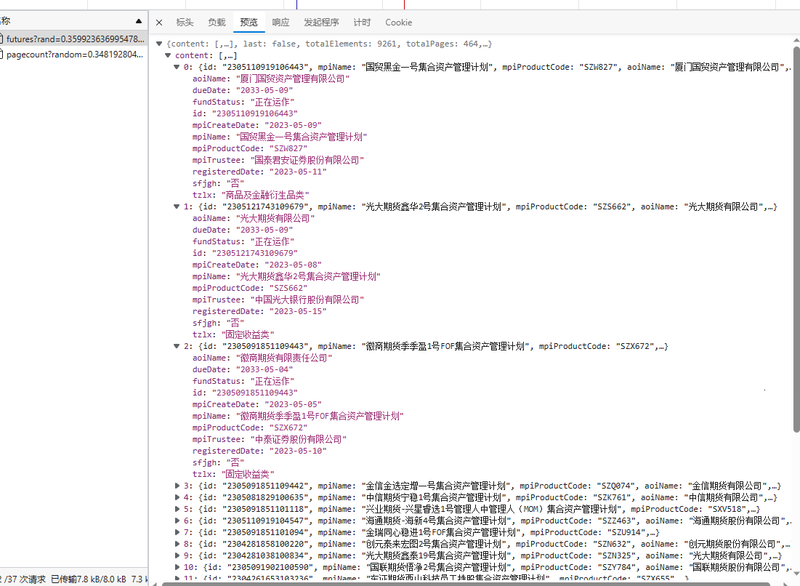Click the mpiCreateDate value 2023-05-05
Viewport: 800px width, 586px height.
tap(293, 404)
